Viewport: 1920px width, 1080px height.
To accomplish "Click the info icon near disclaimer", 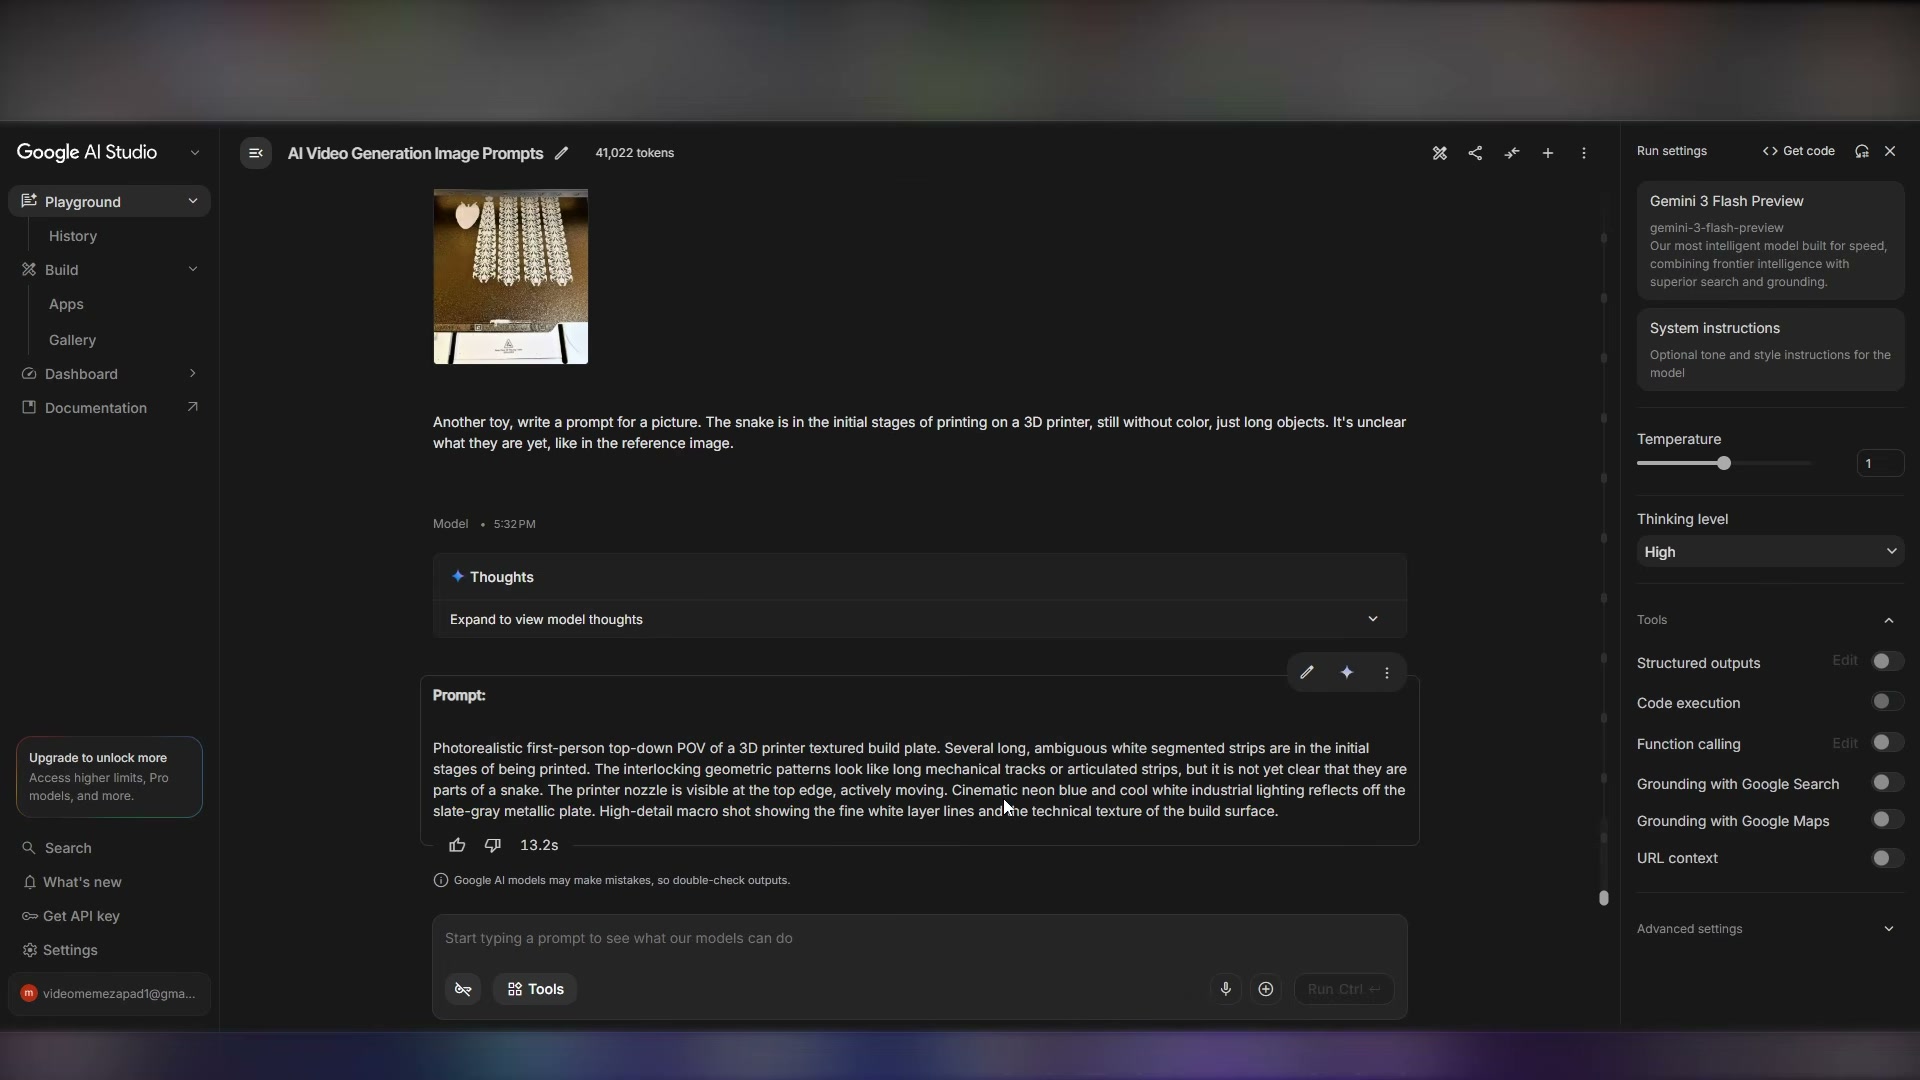I will pos(441,880).
